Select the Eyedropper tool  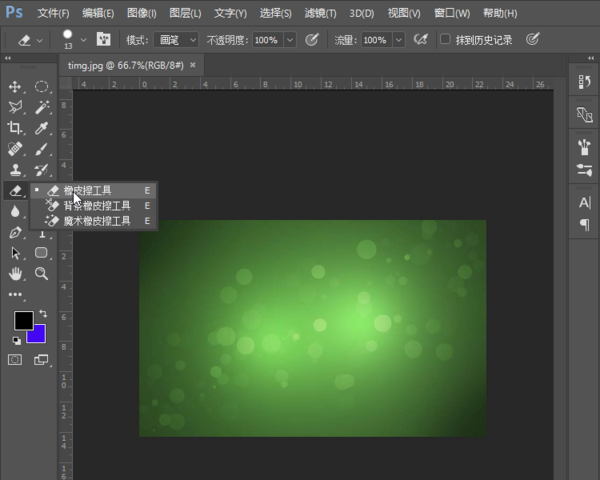point(41,128)
